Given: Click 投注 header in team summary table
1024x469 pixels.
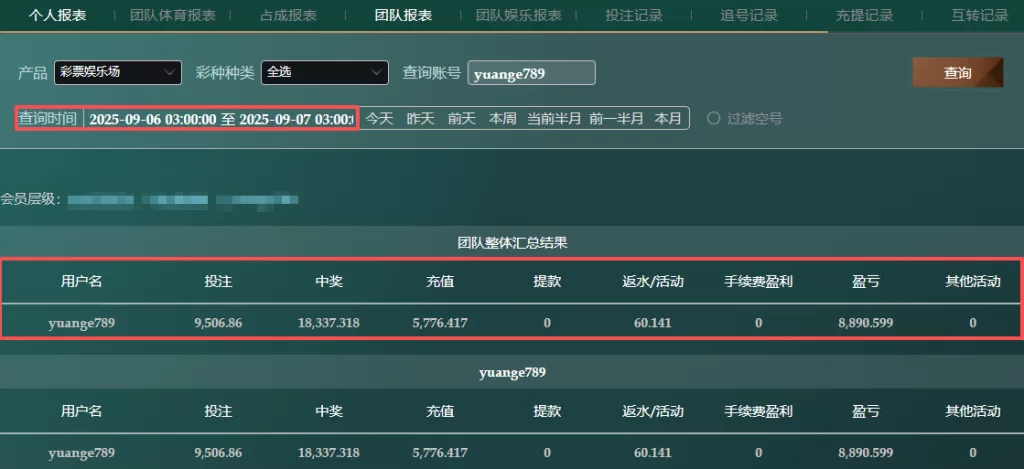Looking at the screenshot, I should 218,282.
